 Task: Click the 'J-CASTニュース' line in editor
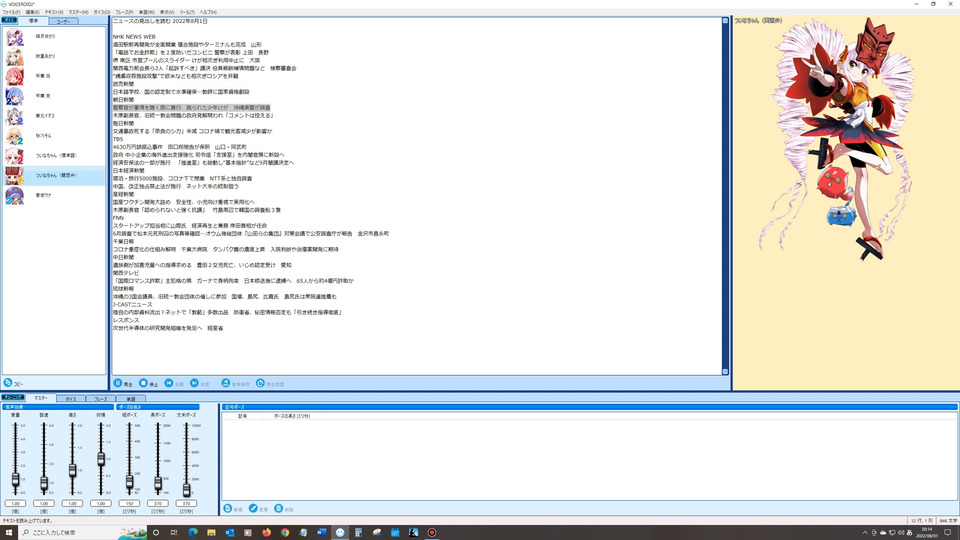[133, 304]
